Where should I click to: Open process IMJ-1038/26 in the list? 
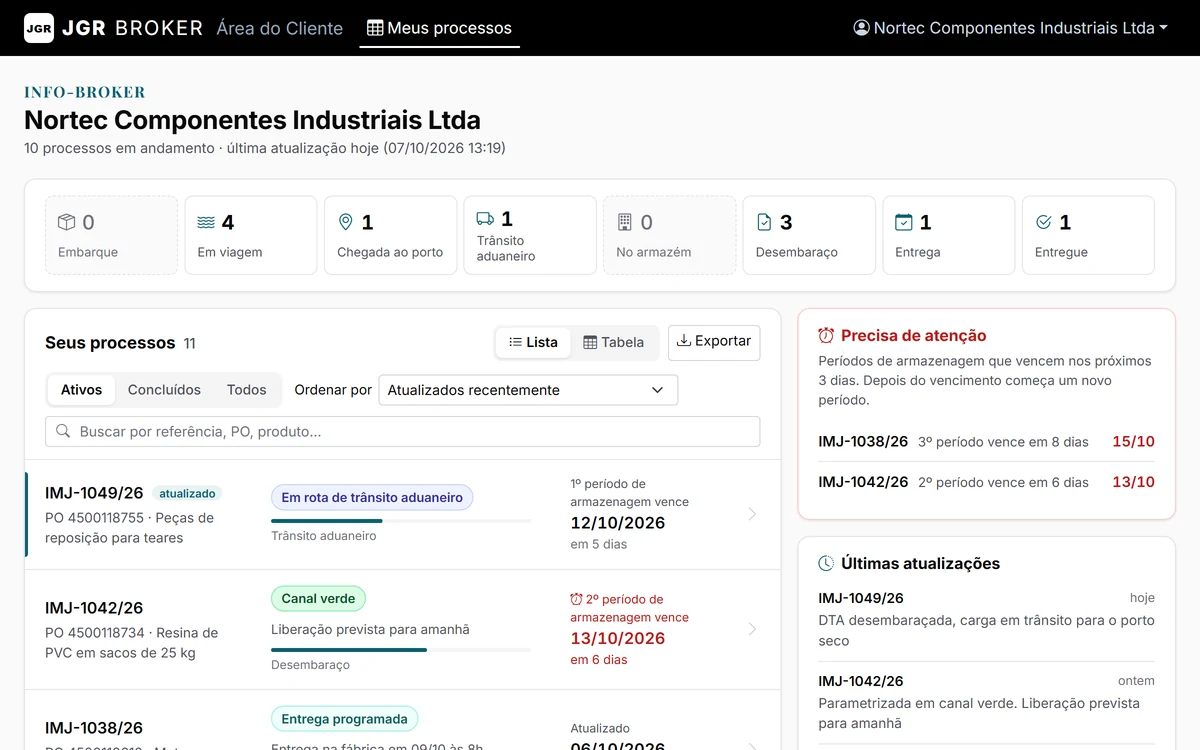pyautogui.click(x=403, y=720)
